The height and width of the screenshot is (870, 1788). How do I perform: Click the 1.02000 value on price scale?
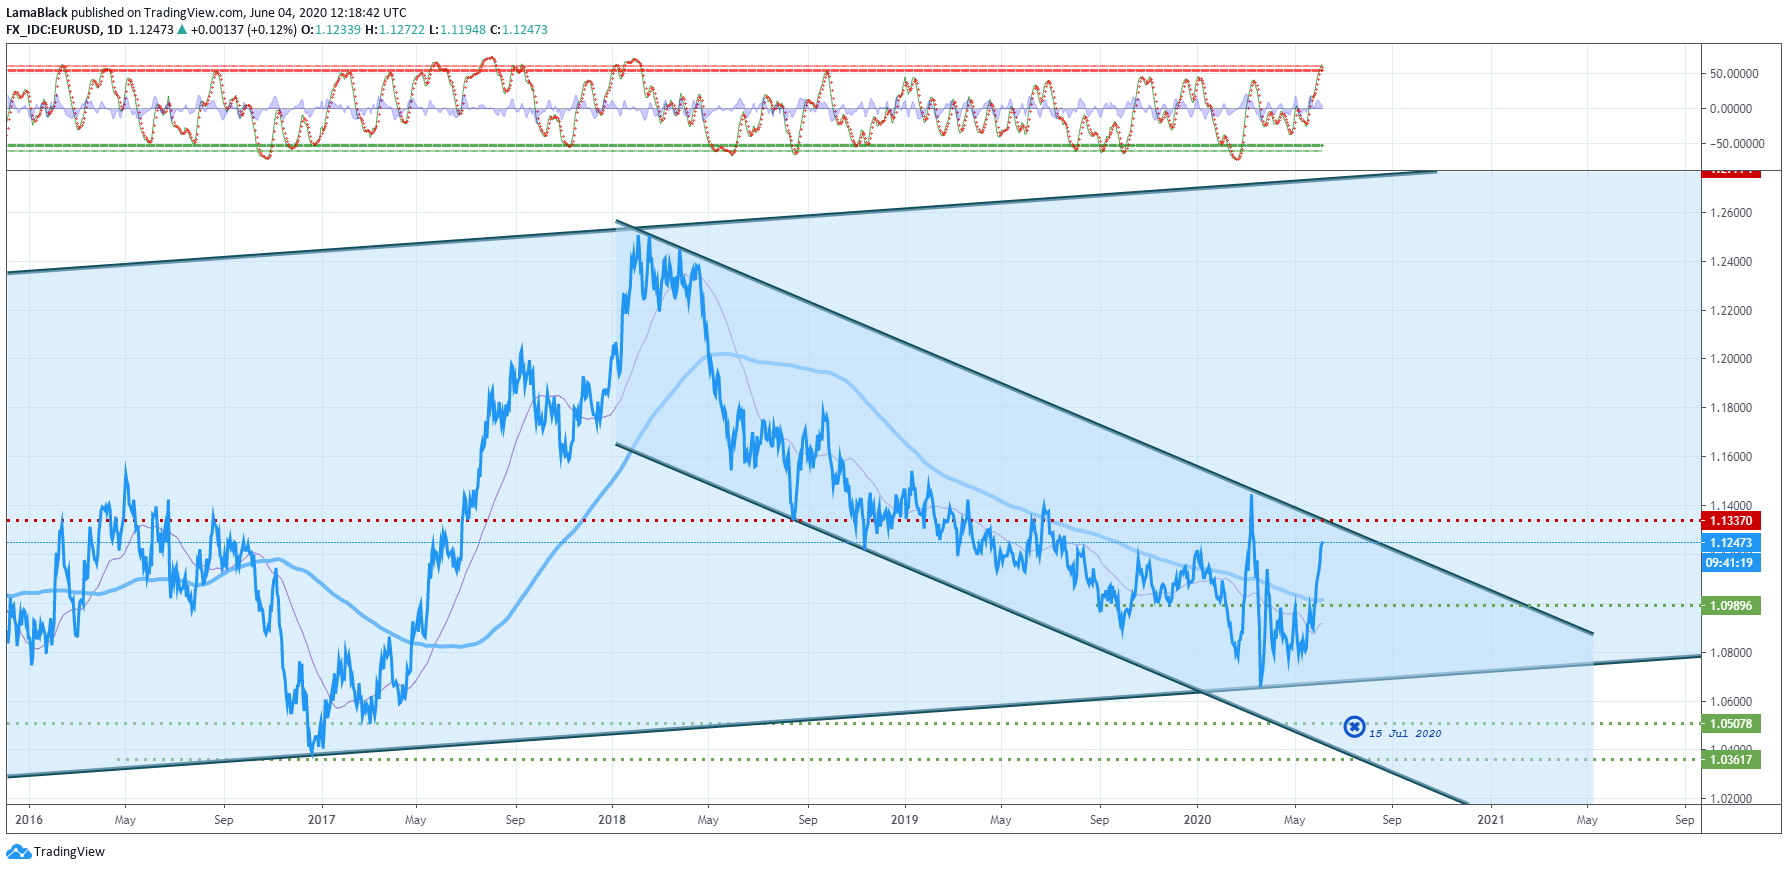tap(1731, 799)
